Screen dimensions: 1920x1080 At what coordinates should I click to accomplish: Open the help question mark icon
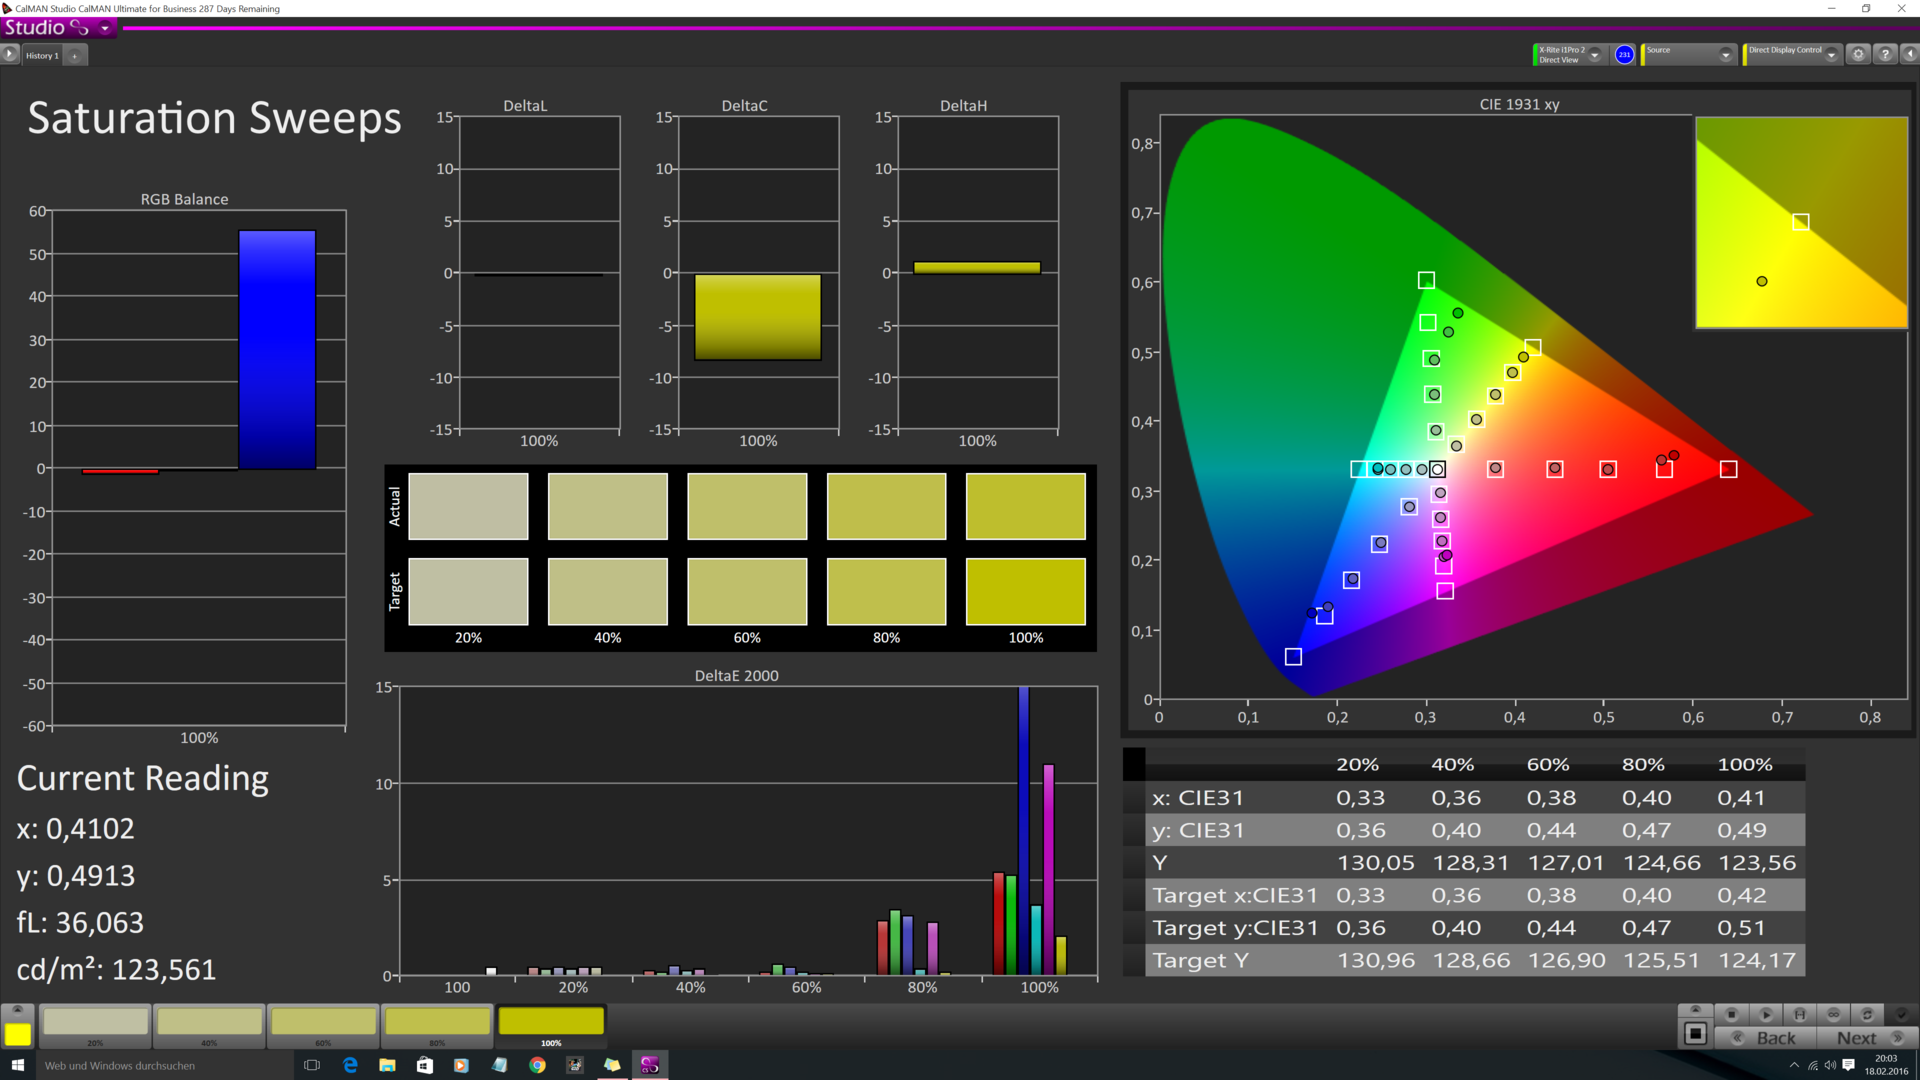coord(1885,54)
